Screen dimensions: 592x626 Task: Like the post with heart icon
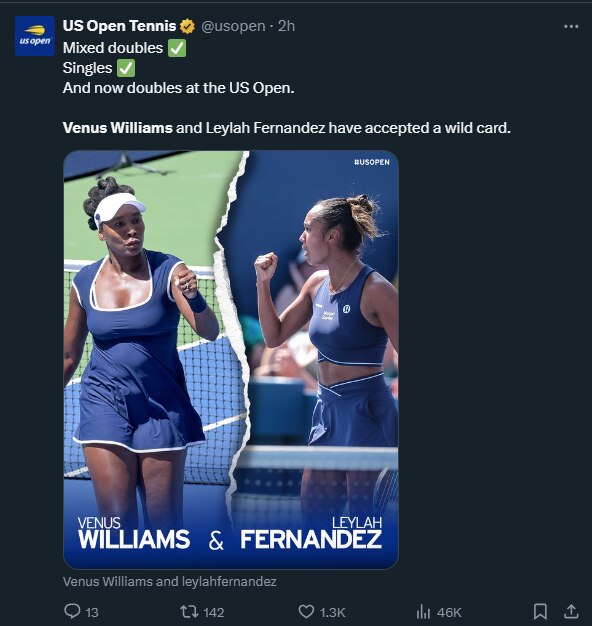pos(307,612)
